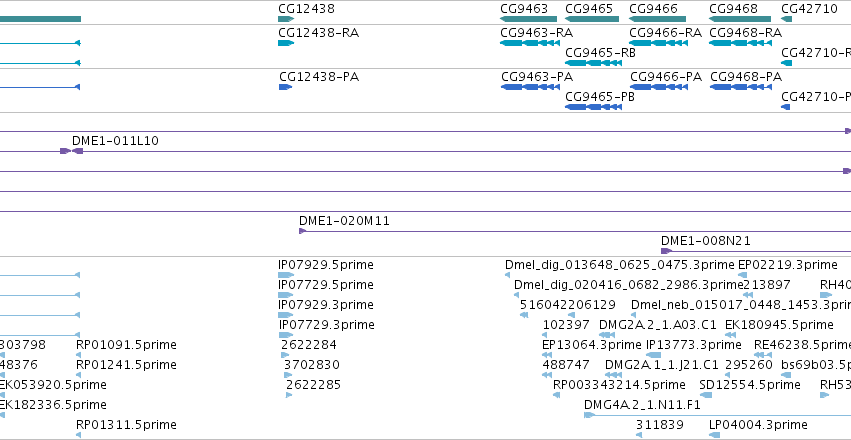Open EST IP07929.3prime

pos(326,305)
